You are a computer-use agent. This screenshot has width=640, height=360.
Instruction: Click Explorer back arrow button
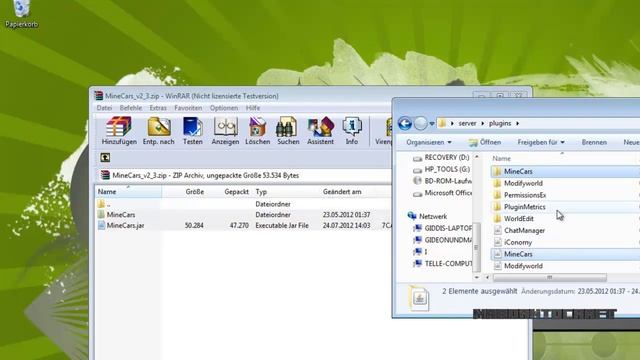tap(405, 123)
